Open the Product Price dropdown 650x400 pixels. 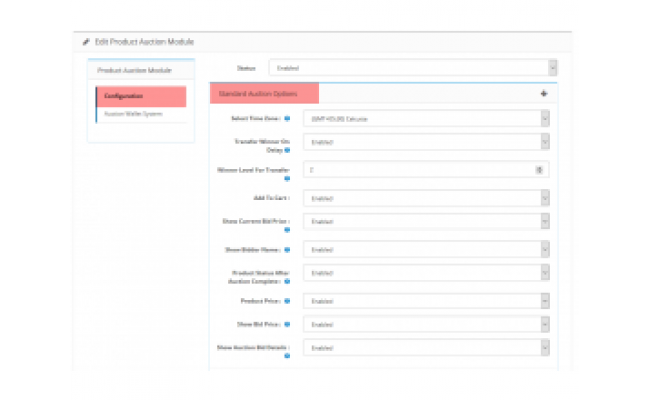[426, 301]
